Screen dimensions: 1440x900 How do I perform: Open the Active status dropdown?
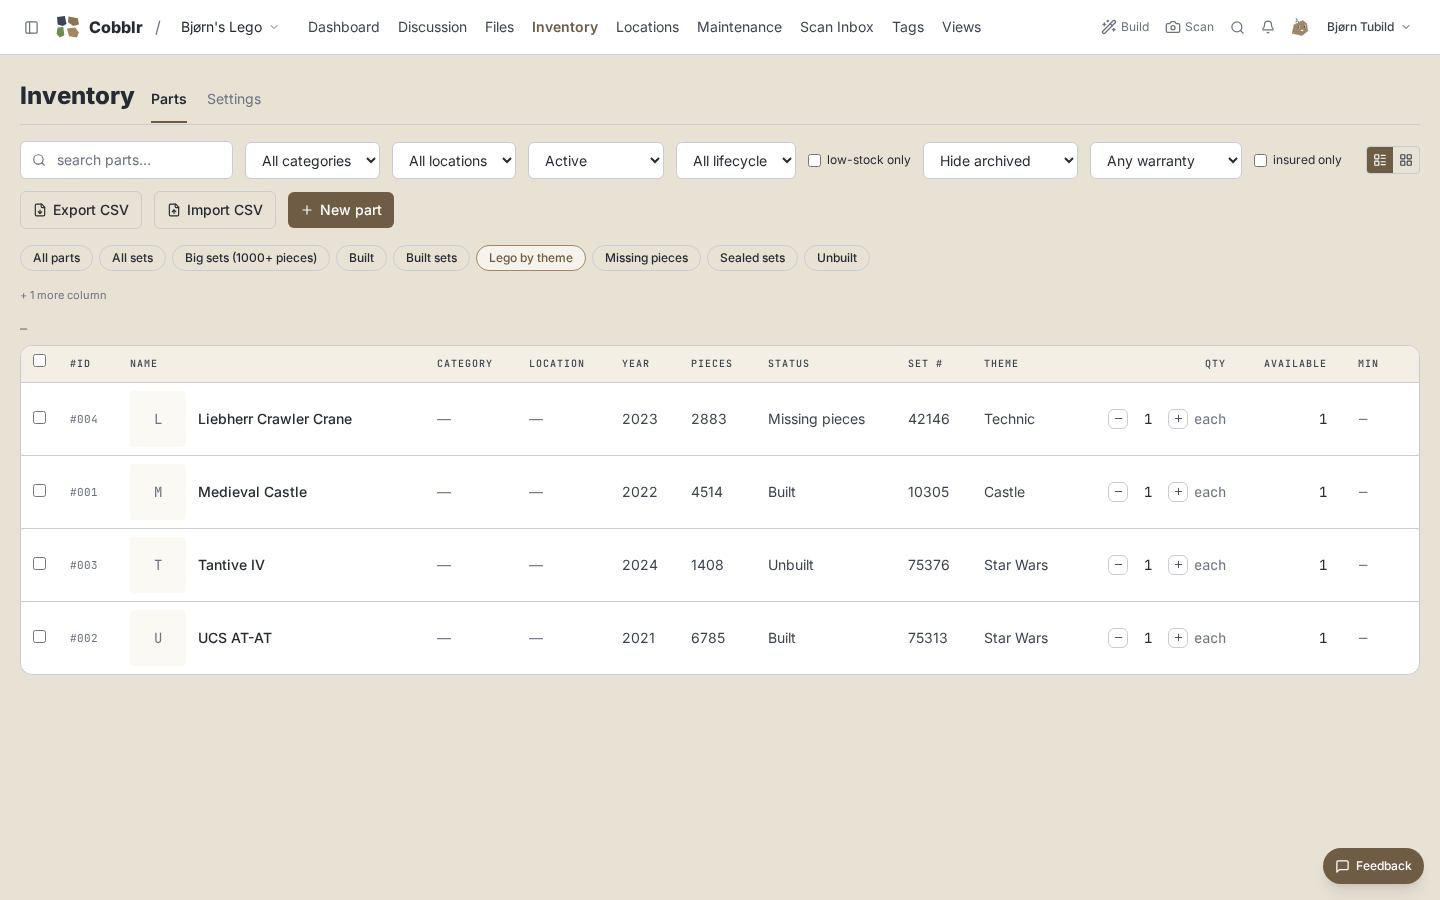pyautogui.click(x=596, y=161)
